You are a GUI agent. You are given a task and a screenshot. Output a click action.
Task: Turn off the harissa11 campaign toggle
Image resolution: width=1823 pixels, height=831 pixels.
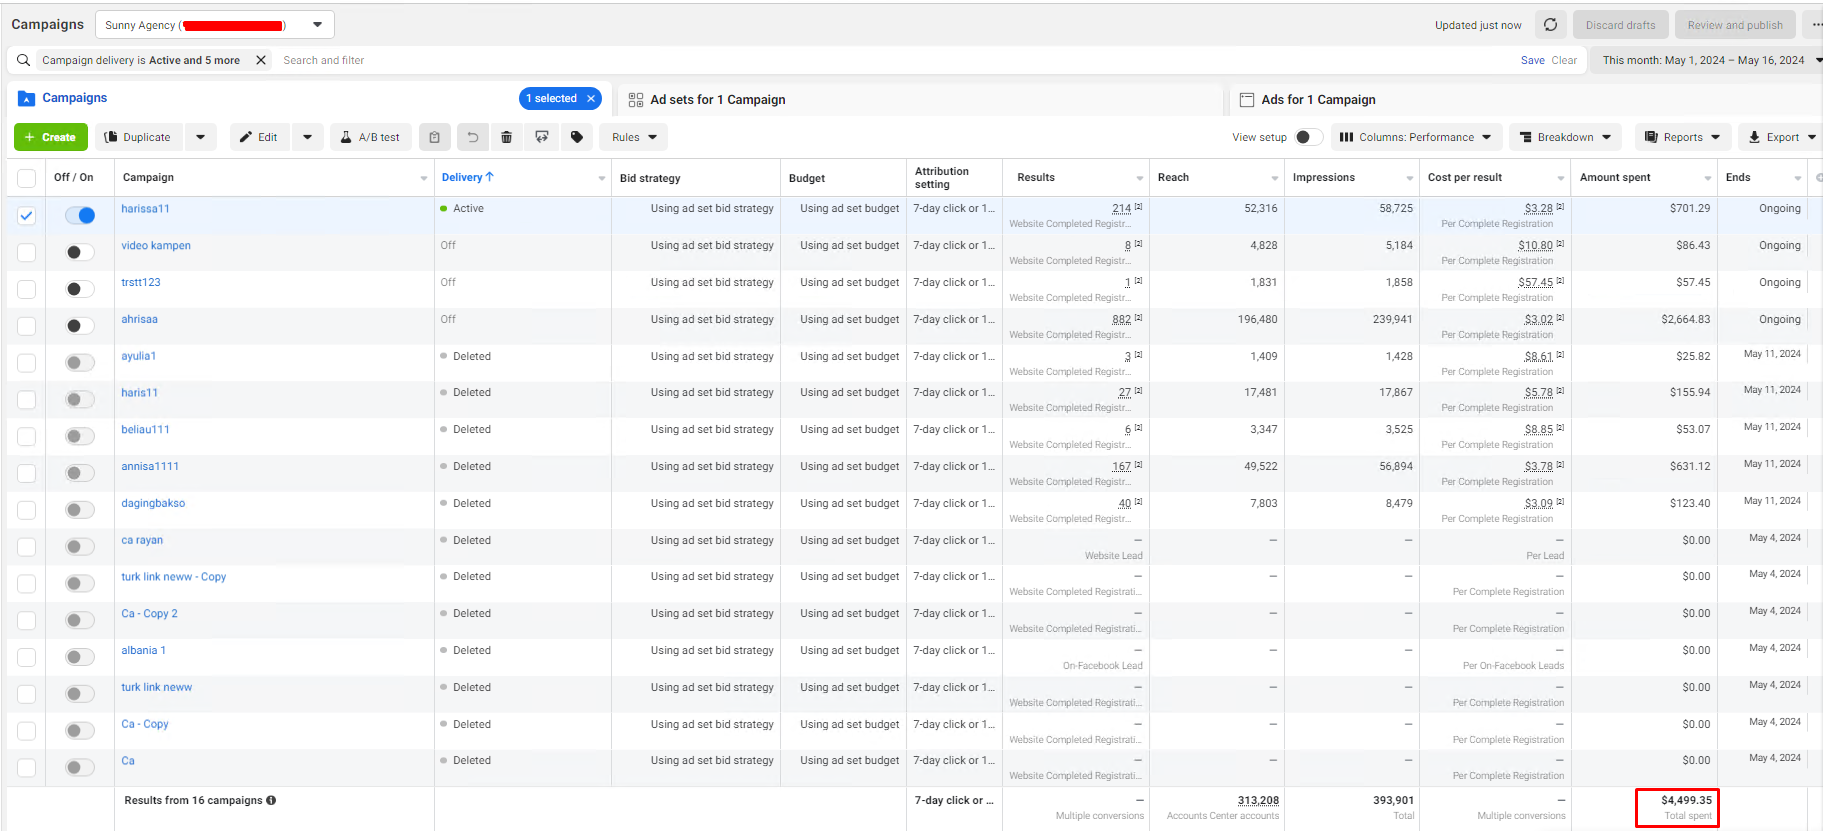[80, 215]
